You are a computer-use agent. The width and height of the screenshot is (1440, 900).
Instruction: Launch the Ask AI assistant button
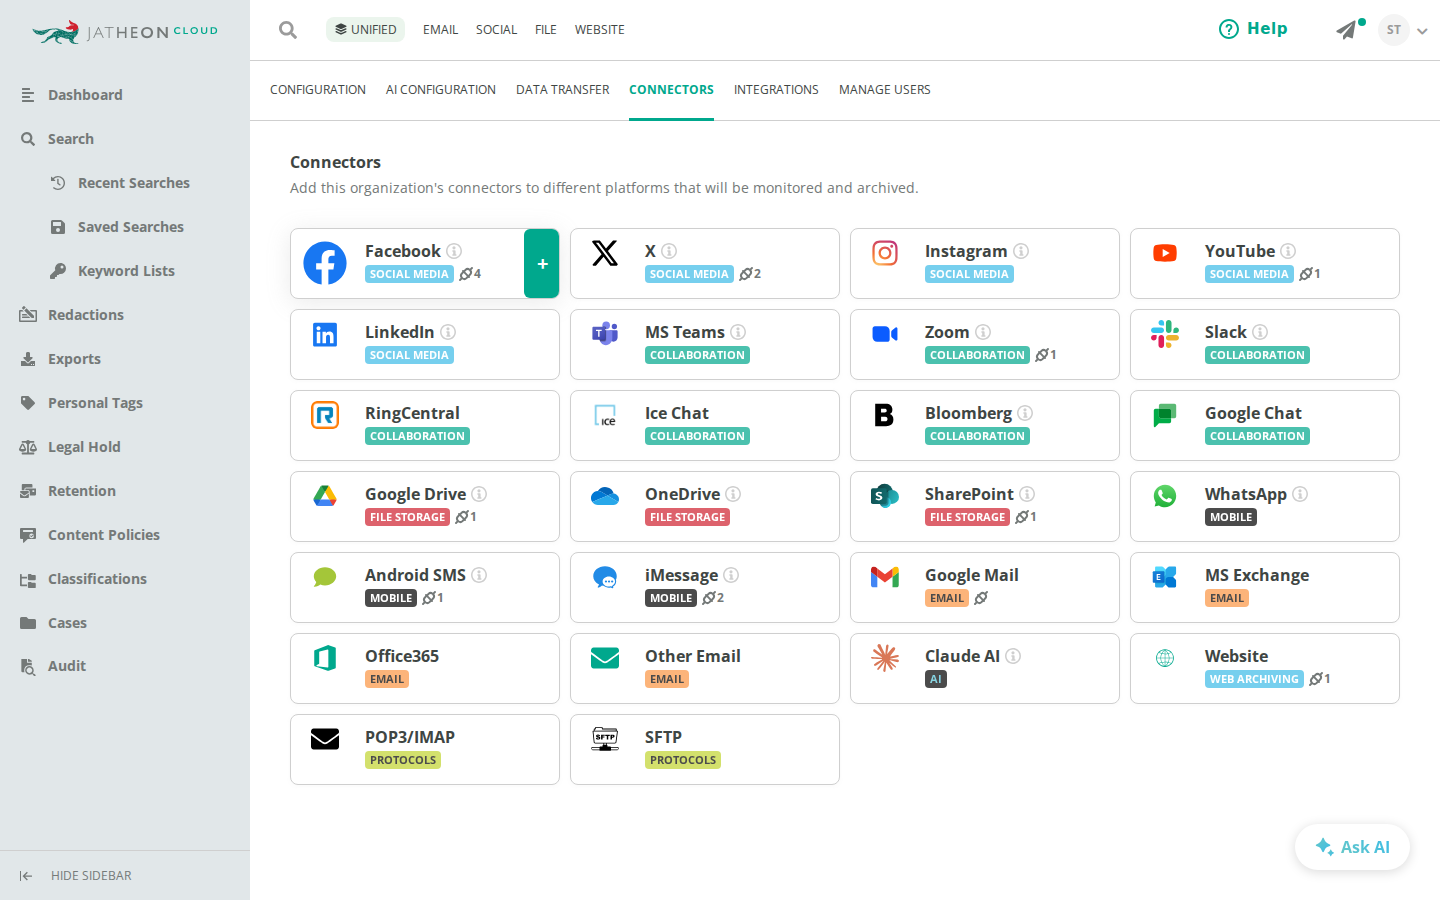coord(1352,847)
